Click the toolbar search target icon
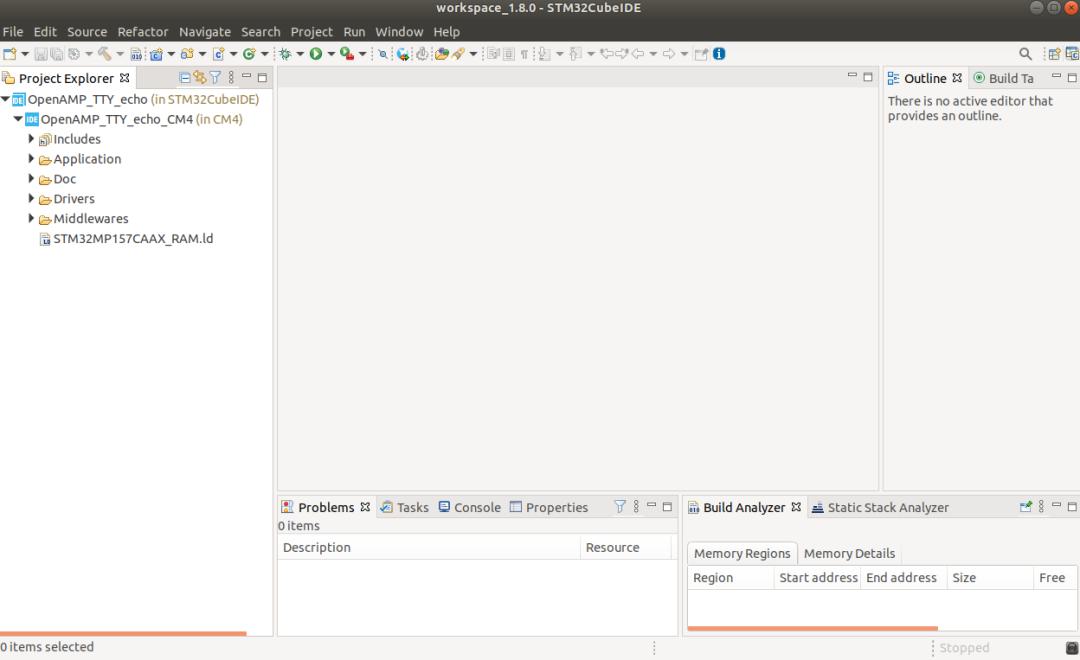The width and height of the screenshot is (1080, 660). pos(383,54)
